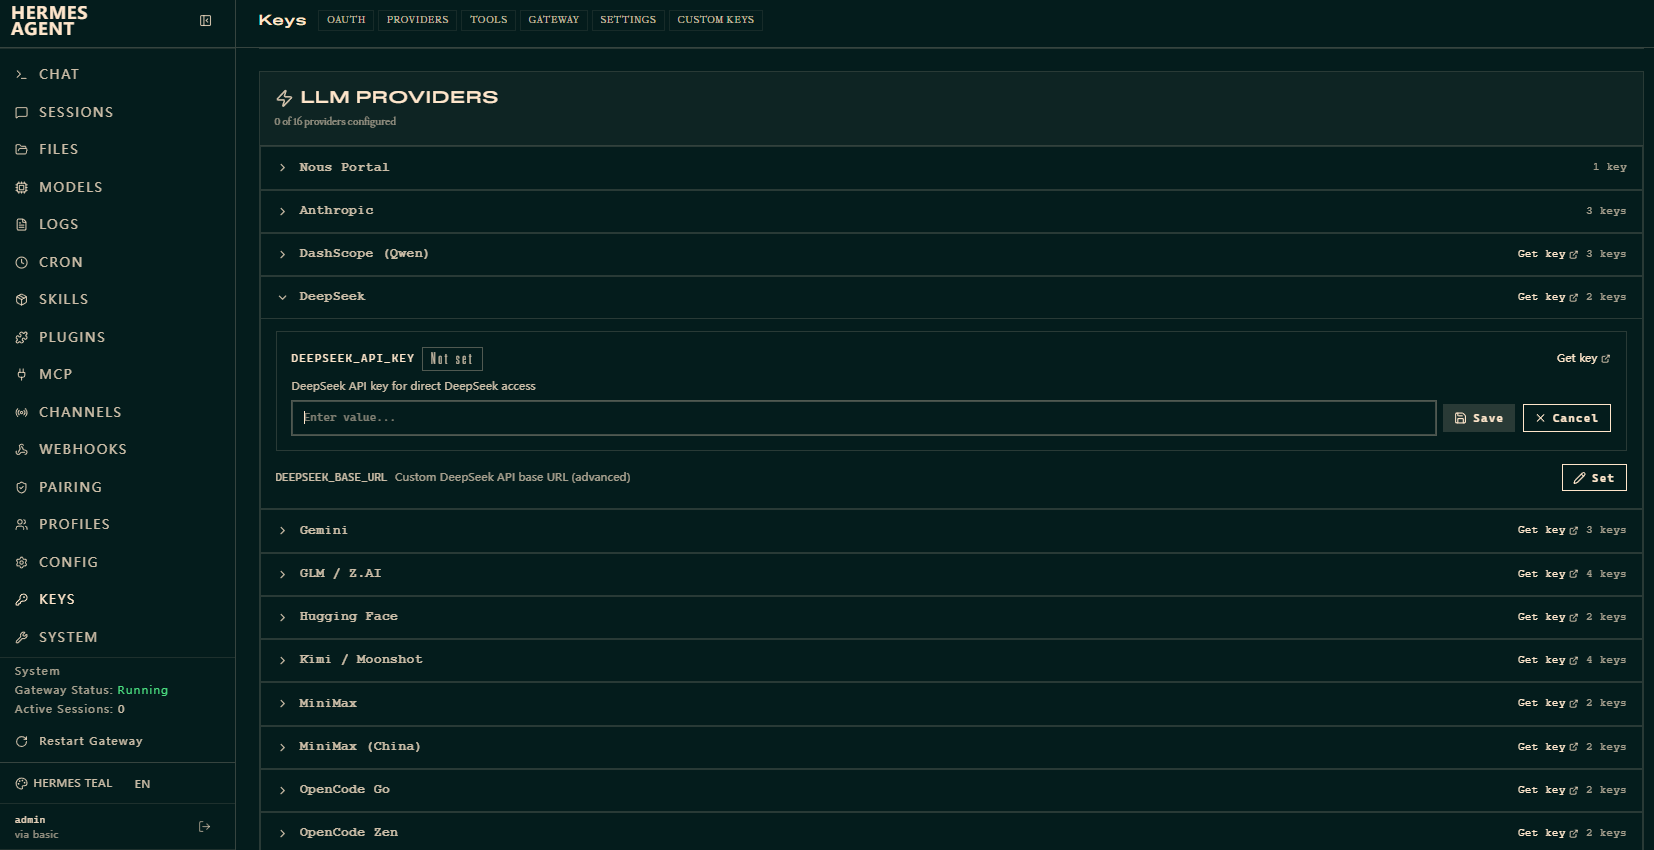Open the Get key link for Gemini
This screenshot has height=850, width=1654.
click(1547, 530)
